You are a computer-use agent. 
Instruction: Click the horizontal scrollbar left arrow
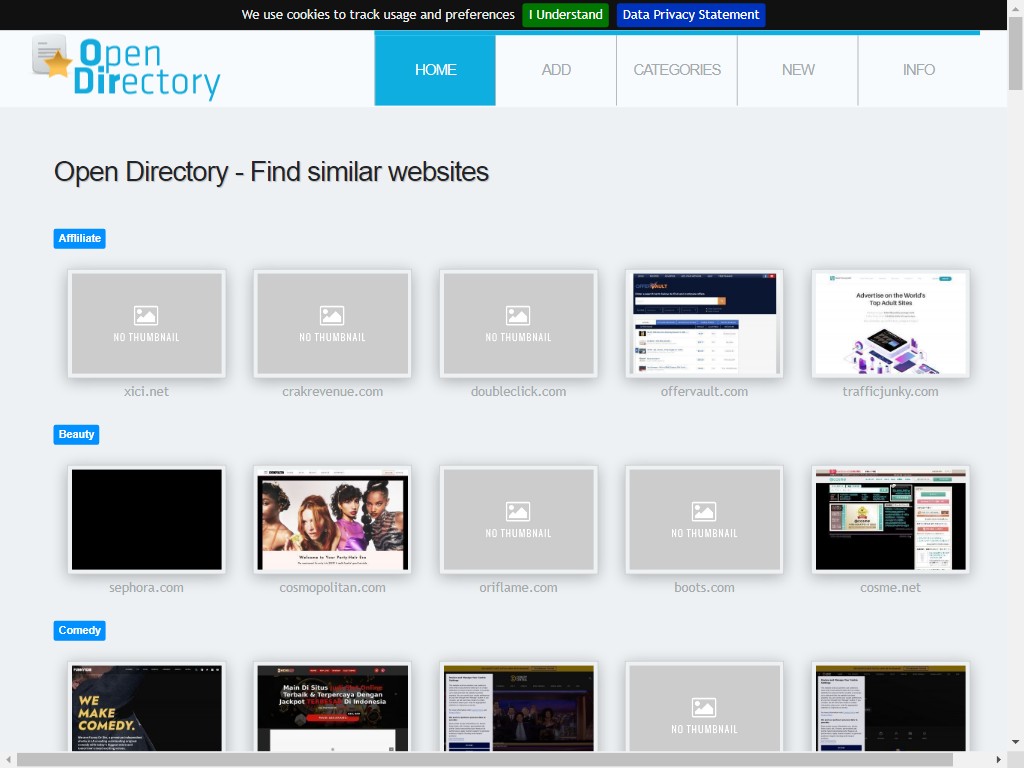(8, 760)
